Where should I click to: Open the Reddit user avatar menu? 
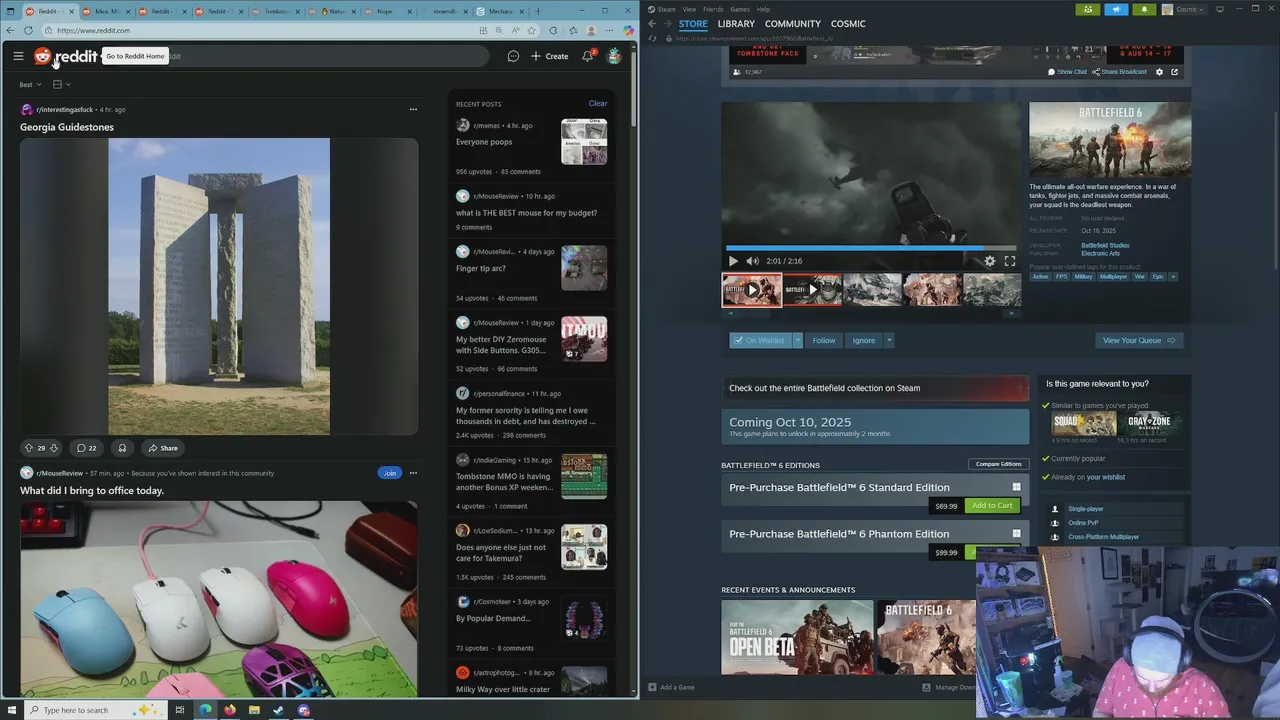click(614, 56)
